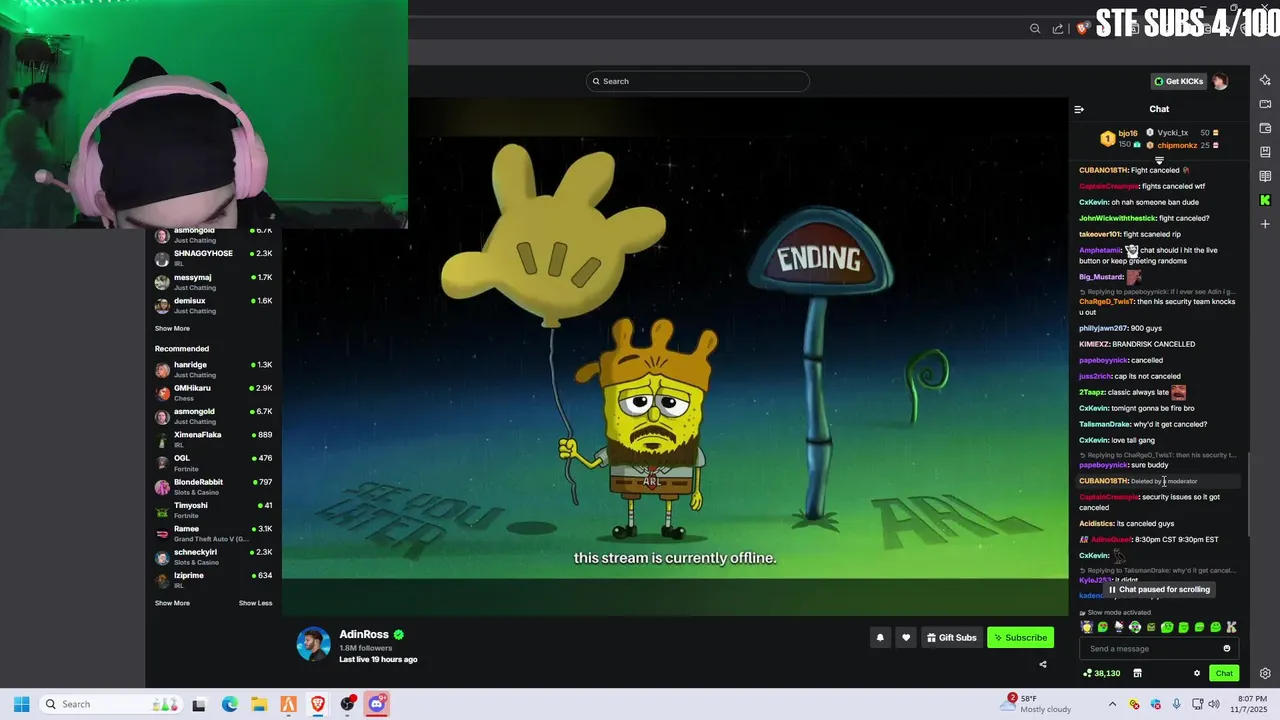The width and height of the screenshot is (1280, 720).
Task: Open OGL Fortnite channel in sidebar
Action: click(x=214, y=463)
